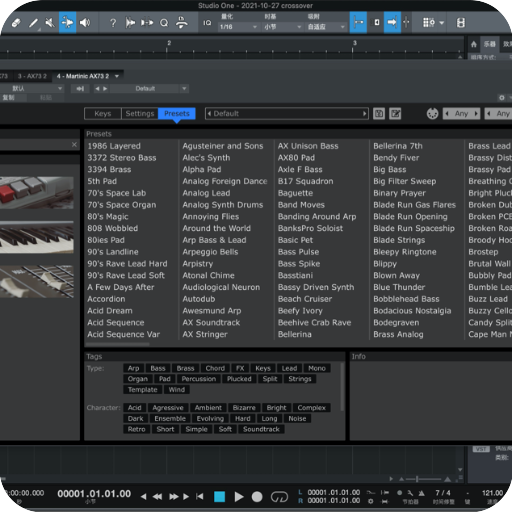The height and width of the screenshot is (512, 512).
Task: Toggle the highlighted Snap to grid button
Action: click(x=358, y=23)
